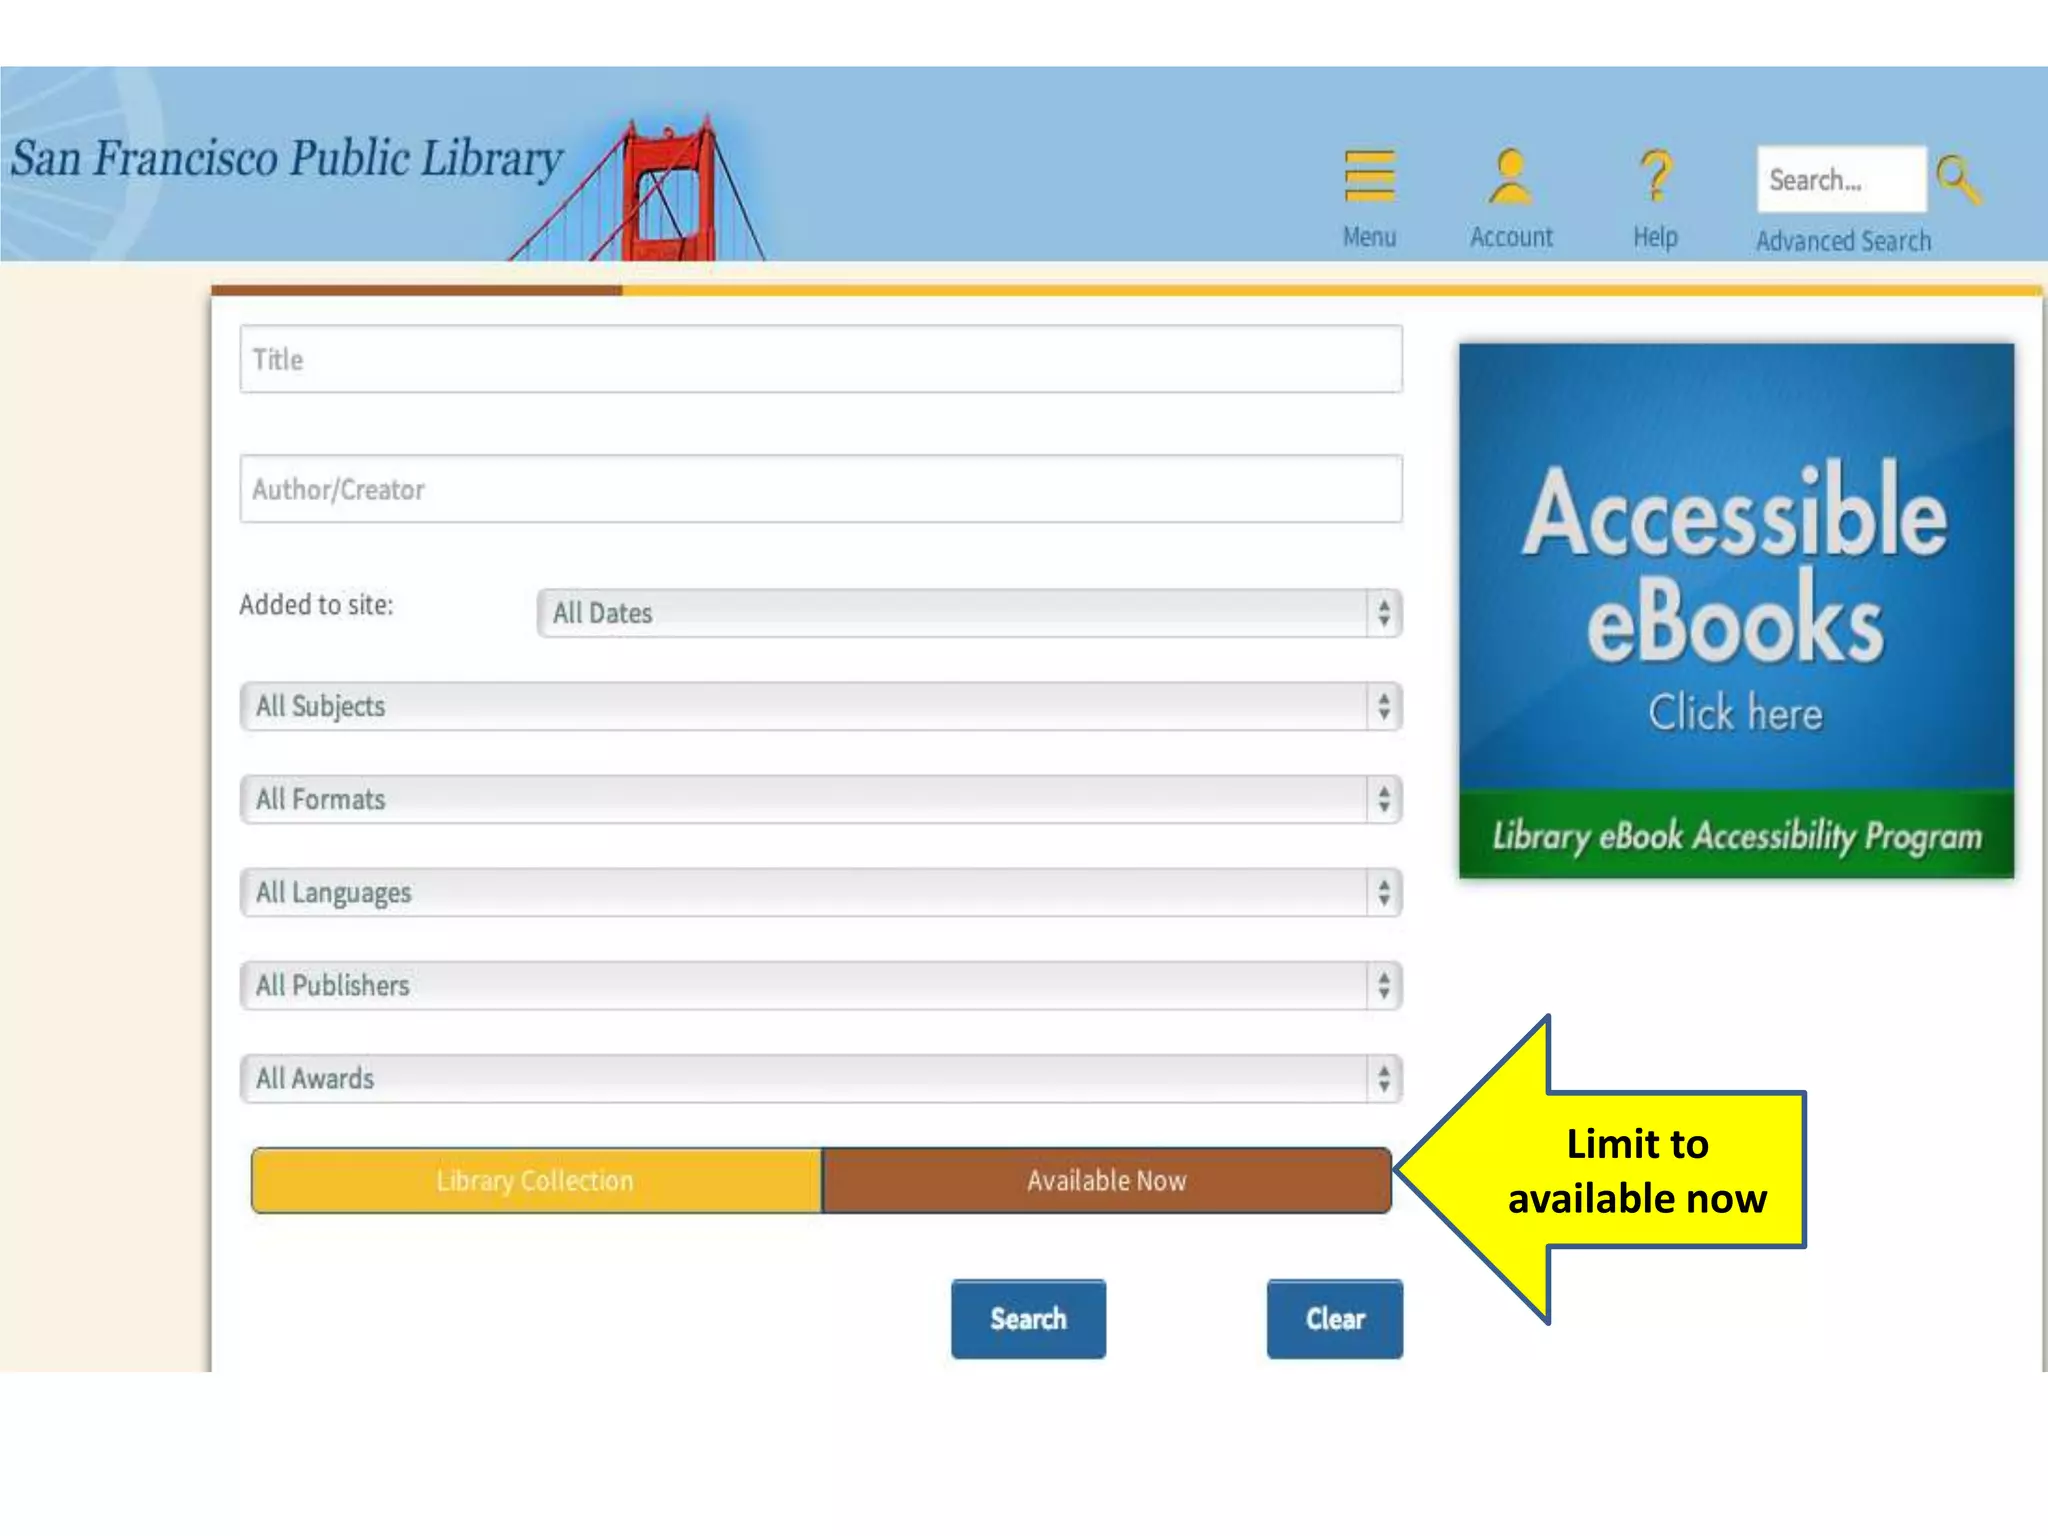Expand the All Formats dropdown
The width and height of the screenshot is (2048, 1536).
(x=820, y=799)
